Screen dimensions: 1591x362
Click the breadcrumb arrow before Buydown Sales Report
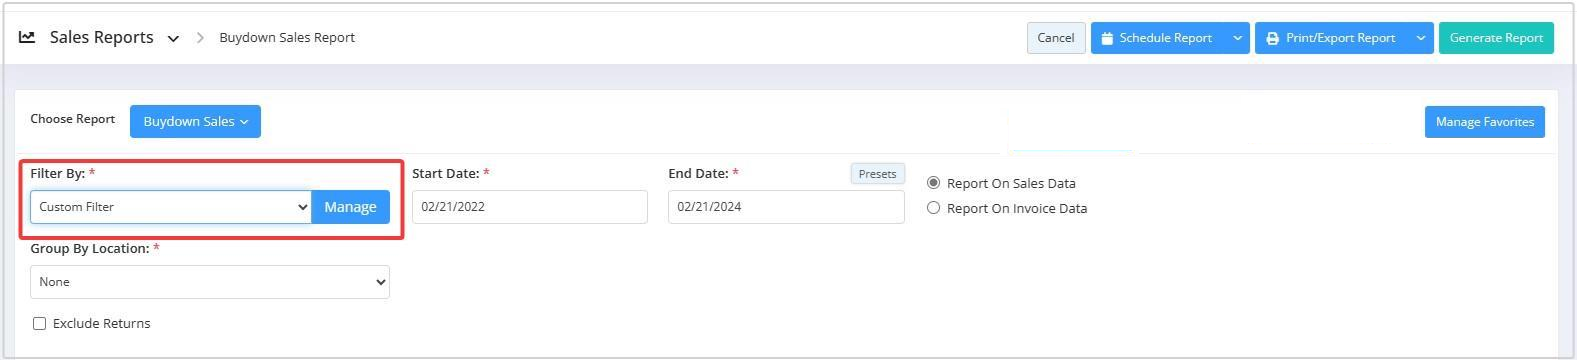click(200, 38)
